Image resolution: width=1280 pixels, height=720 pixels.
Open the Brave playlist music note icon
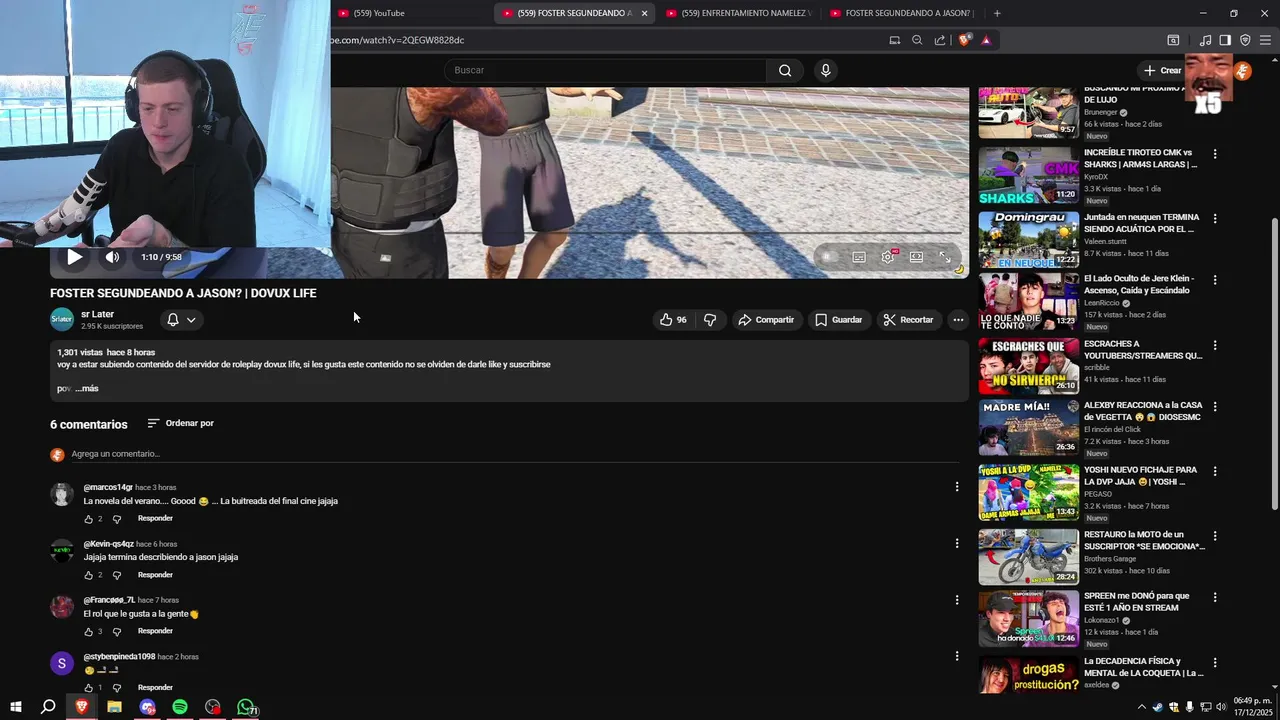pos(1205,40)
